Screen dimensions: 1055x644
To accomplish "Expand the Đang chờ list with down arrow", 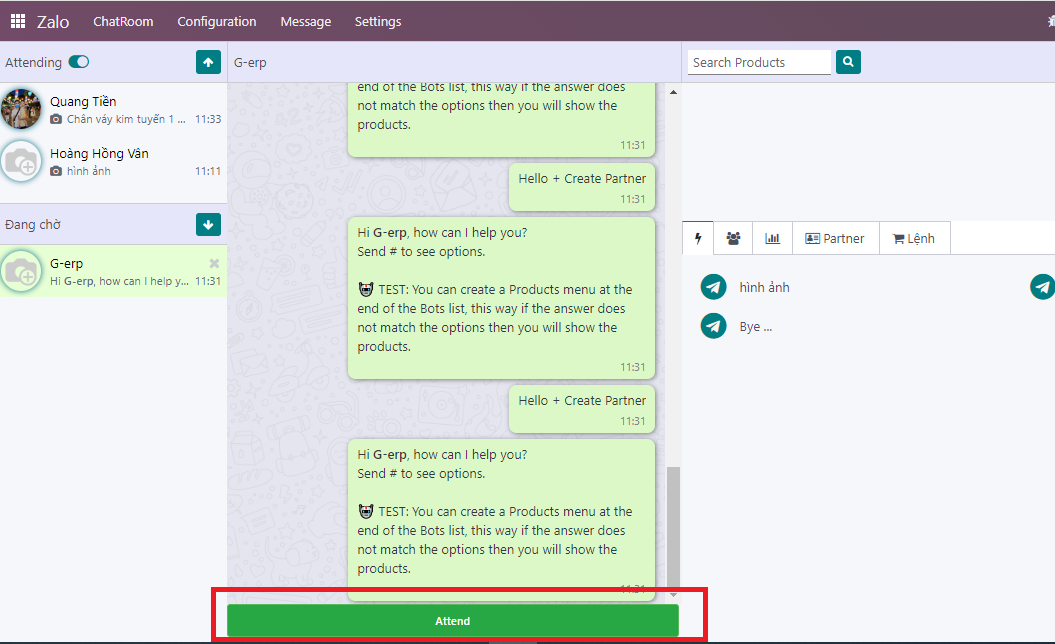I will (209, 224).
